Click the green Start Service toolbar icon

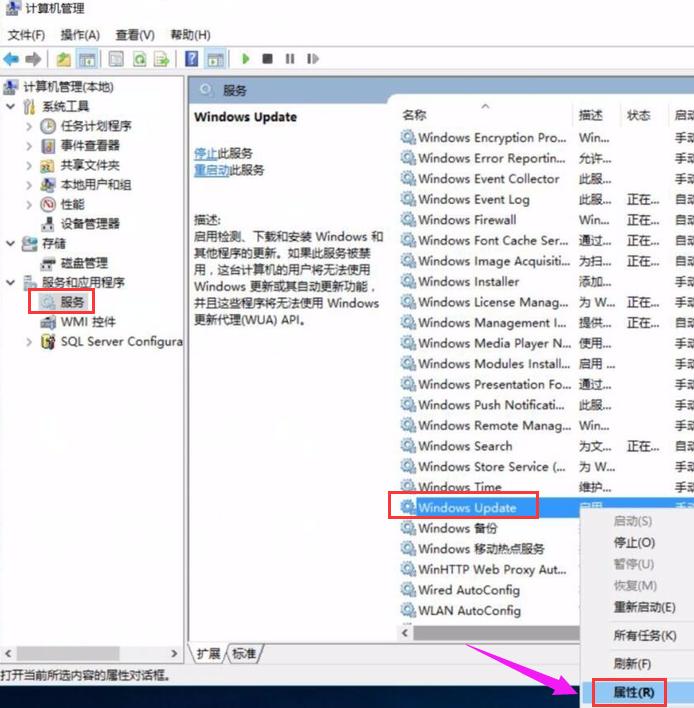point(245,59)
